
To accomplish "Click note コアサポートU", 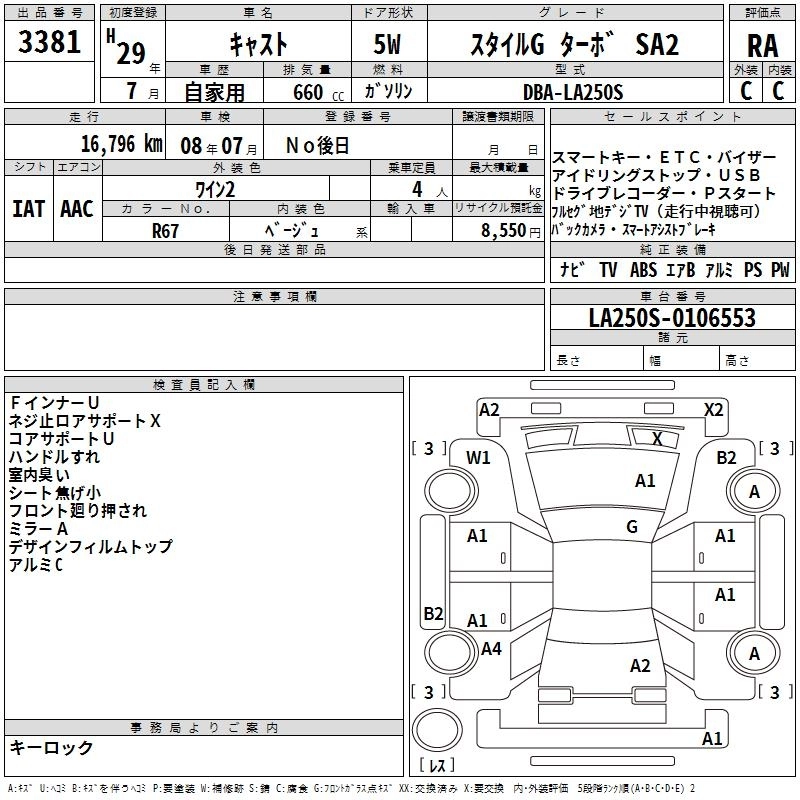I will click(x=61, y=439).
